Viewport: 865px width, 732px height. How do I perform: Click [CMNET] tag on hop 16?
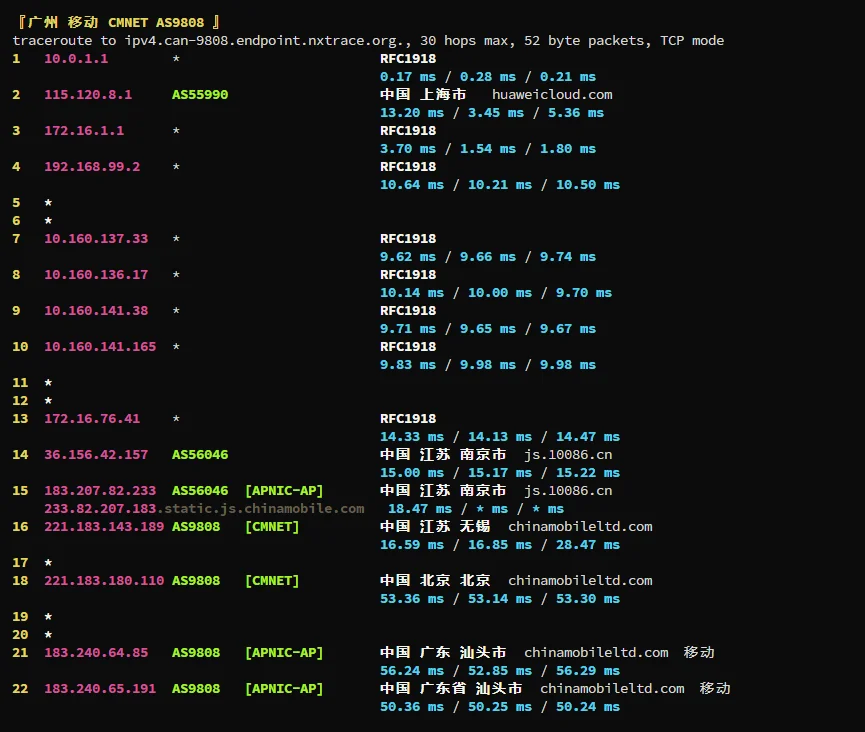pyautogui.click(x=272, y=527)
